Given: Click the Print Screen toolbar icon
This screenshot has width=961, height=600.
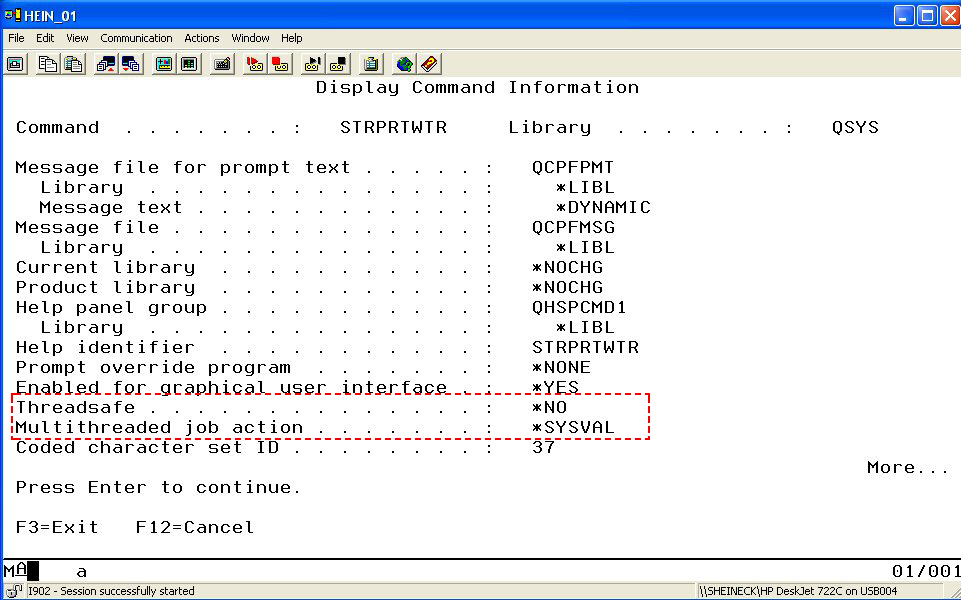Looking at the screenshot, I should 16,64.
